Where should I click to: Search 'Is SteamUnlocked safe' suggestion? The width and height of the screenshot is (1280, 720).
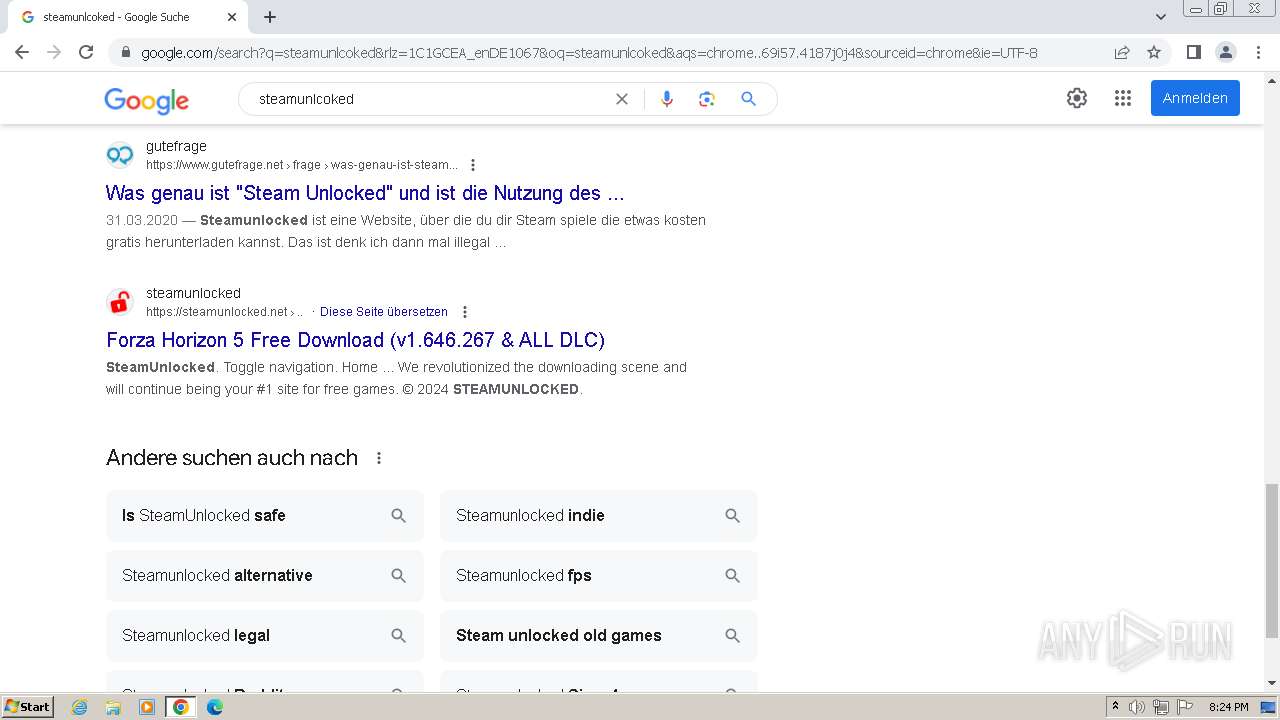[265, 516]
